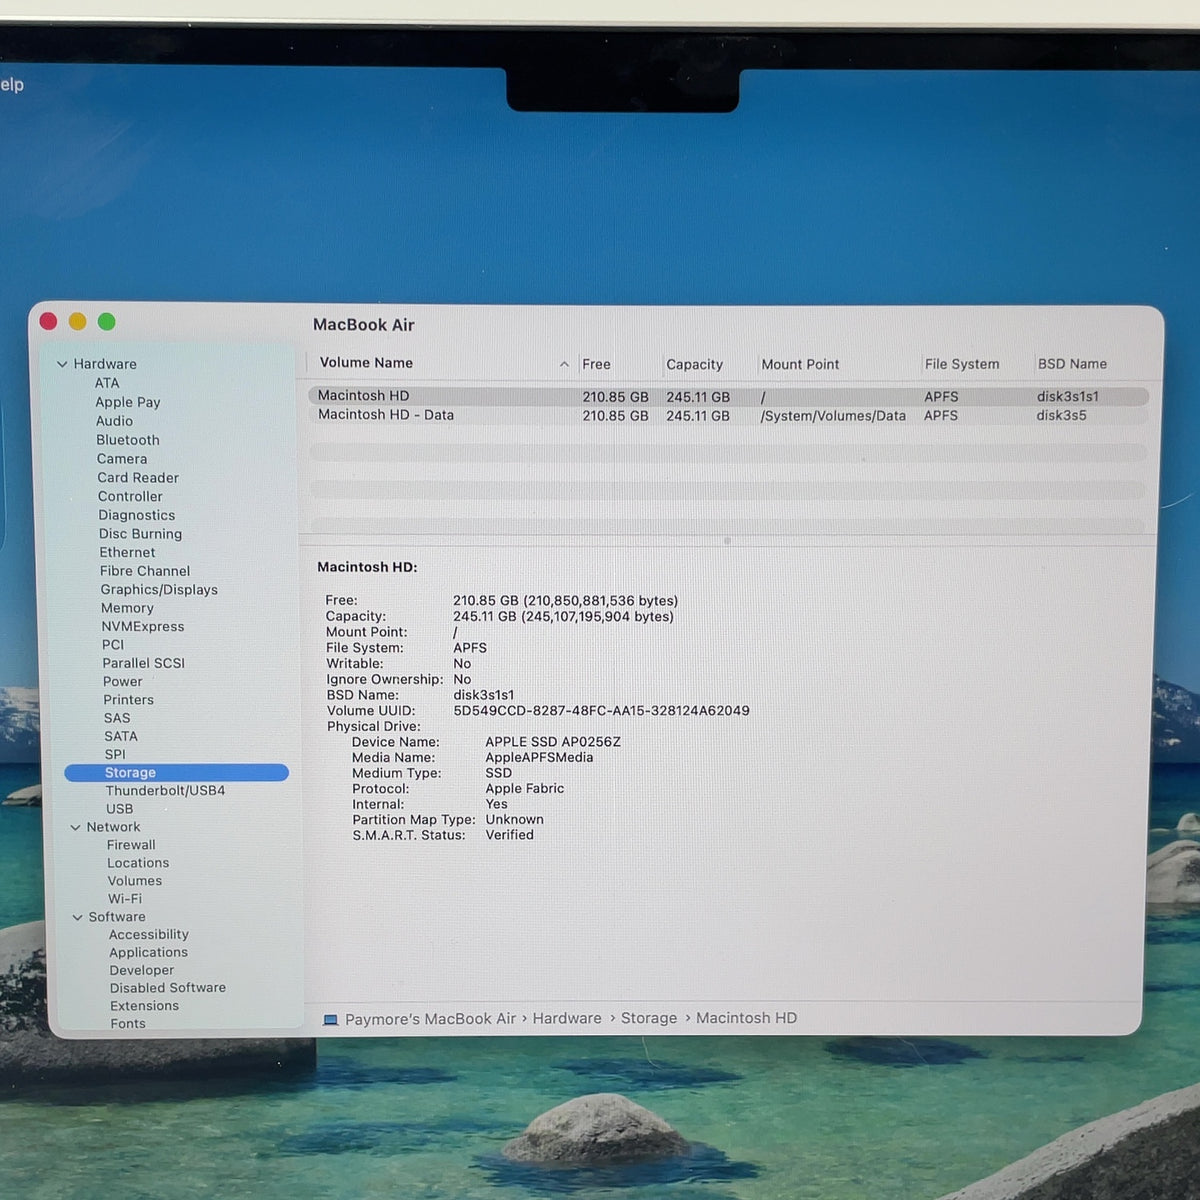The image size is (1200, 1200).
Task: Select Firewall under Network
Action: coord(131,845)
